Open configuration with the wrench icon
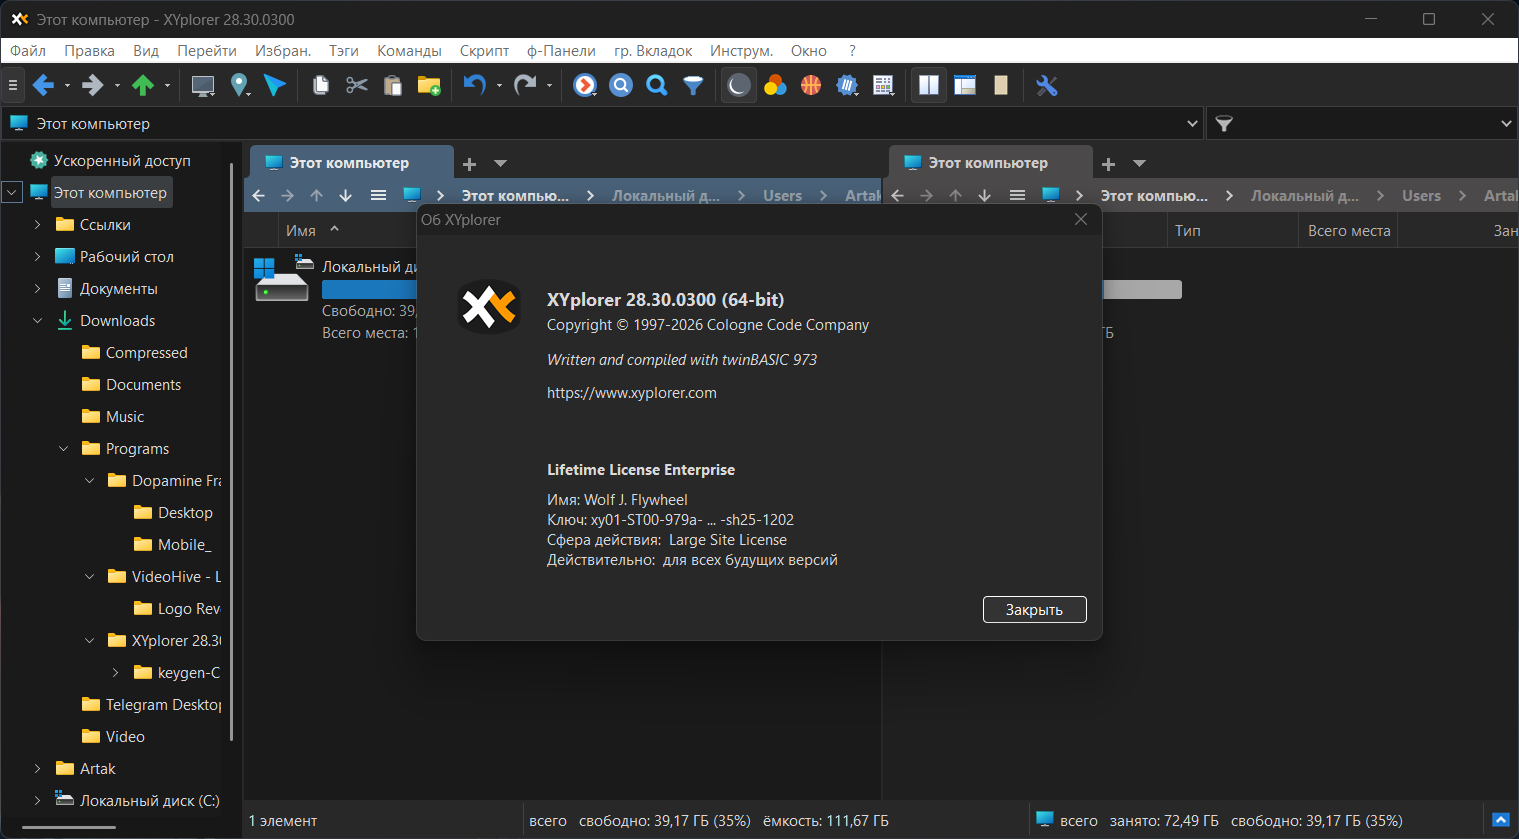The width and height of the screenshot is (1519, 839). point(1047,86)
